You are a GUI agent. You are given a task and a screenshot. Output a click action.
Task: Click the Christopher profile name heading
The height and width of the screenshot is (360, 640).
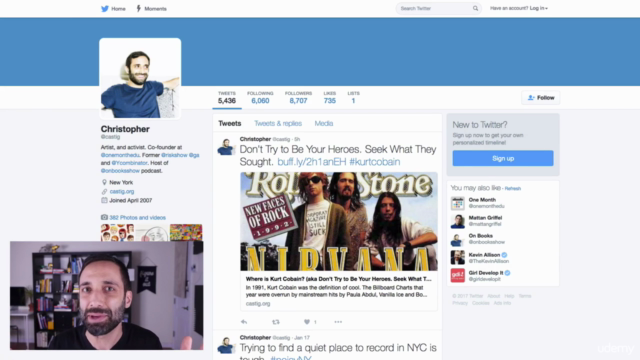click(x=125, y=129)
